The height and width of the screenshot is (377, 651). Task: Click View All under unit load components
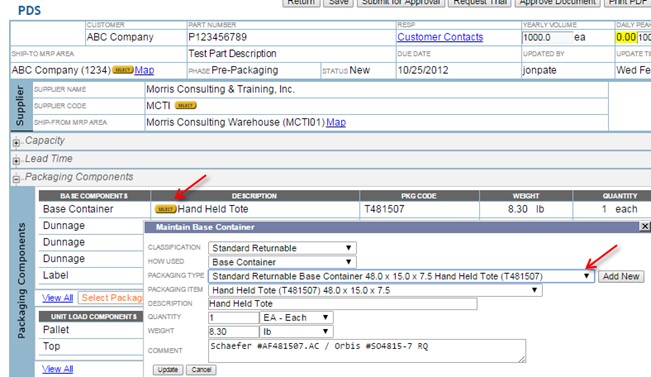(57, 369)
